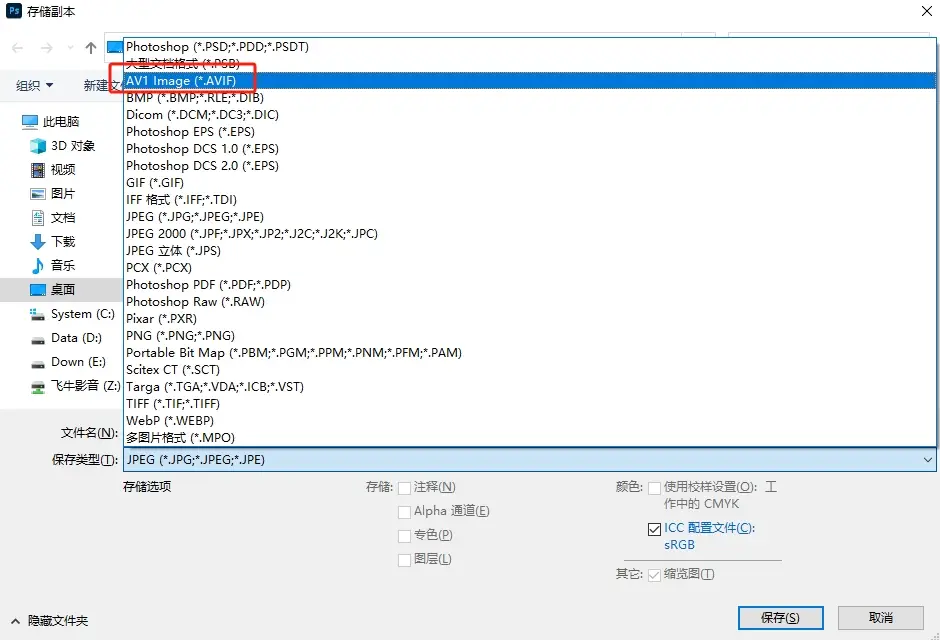Select BMP (*.BMP;*.RLE;*.DIB) format

[x=530, y=98]
